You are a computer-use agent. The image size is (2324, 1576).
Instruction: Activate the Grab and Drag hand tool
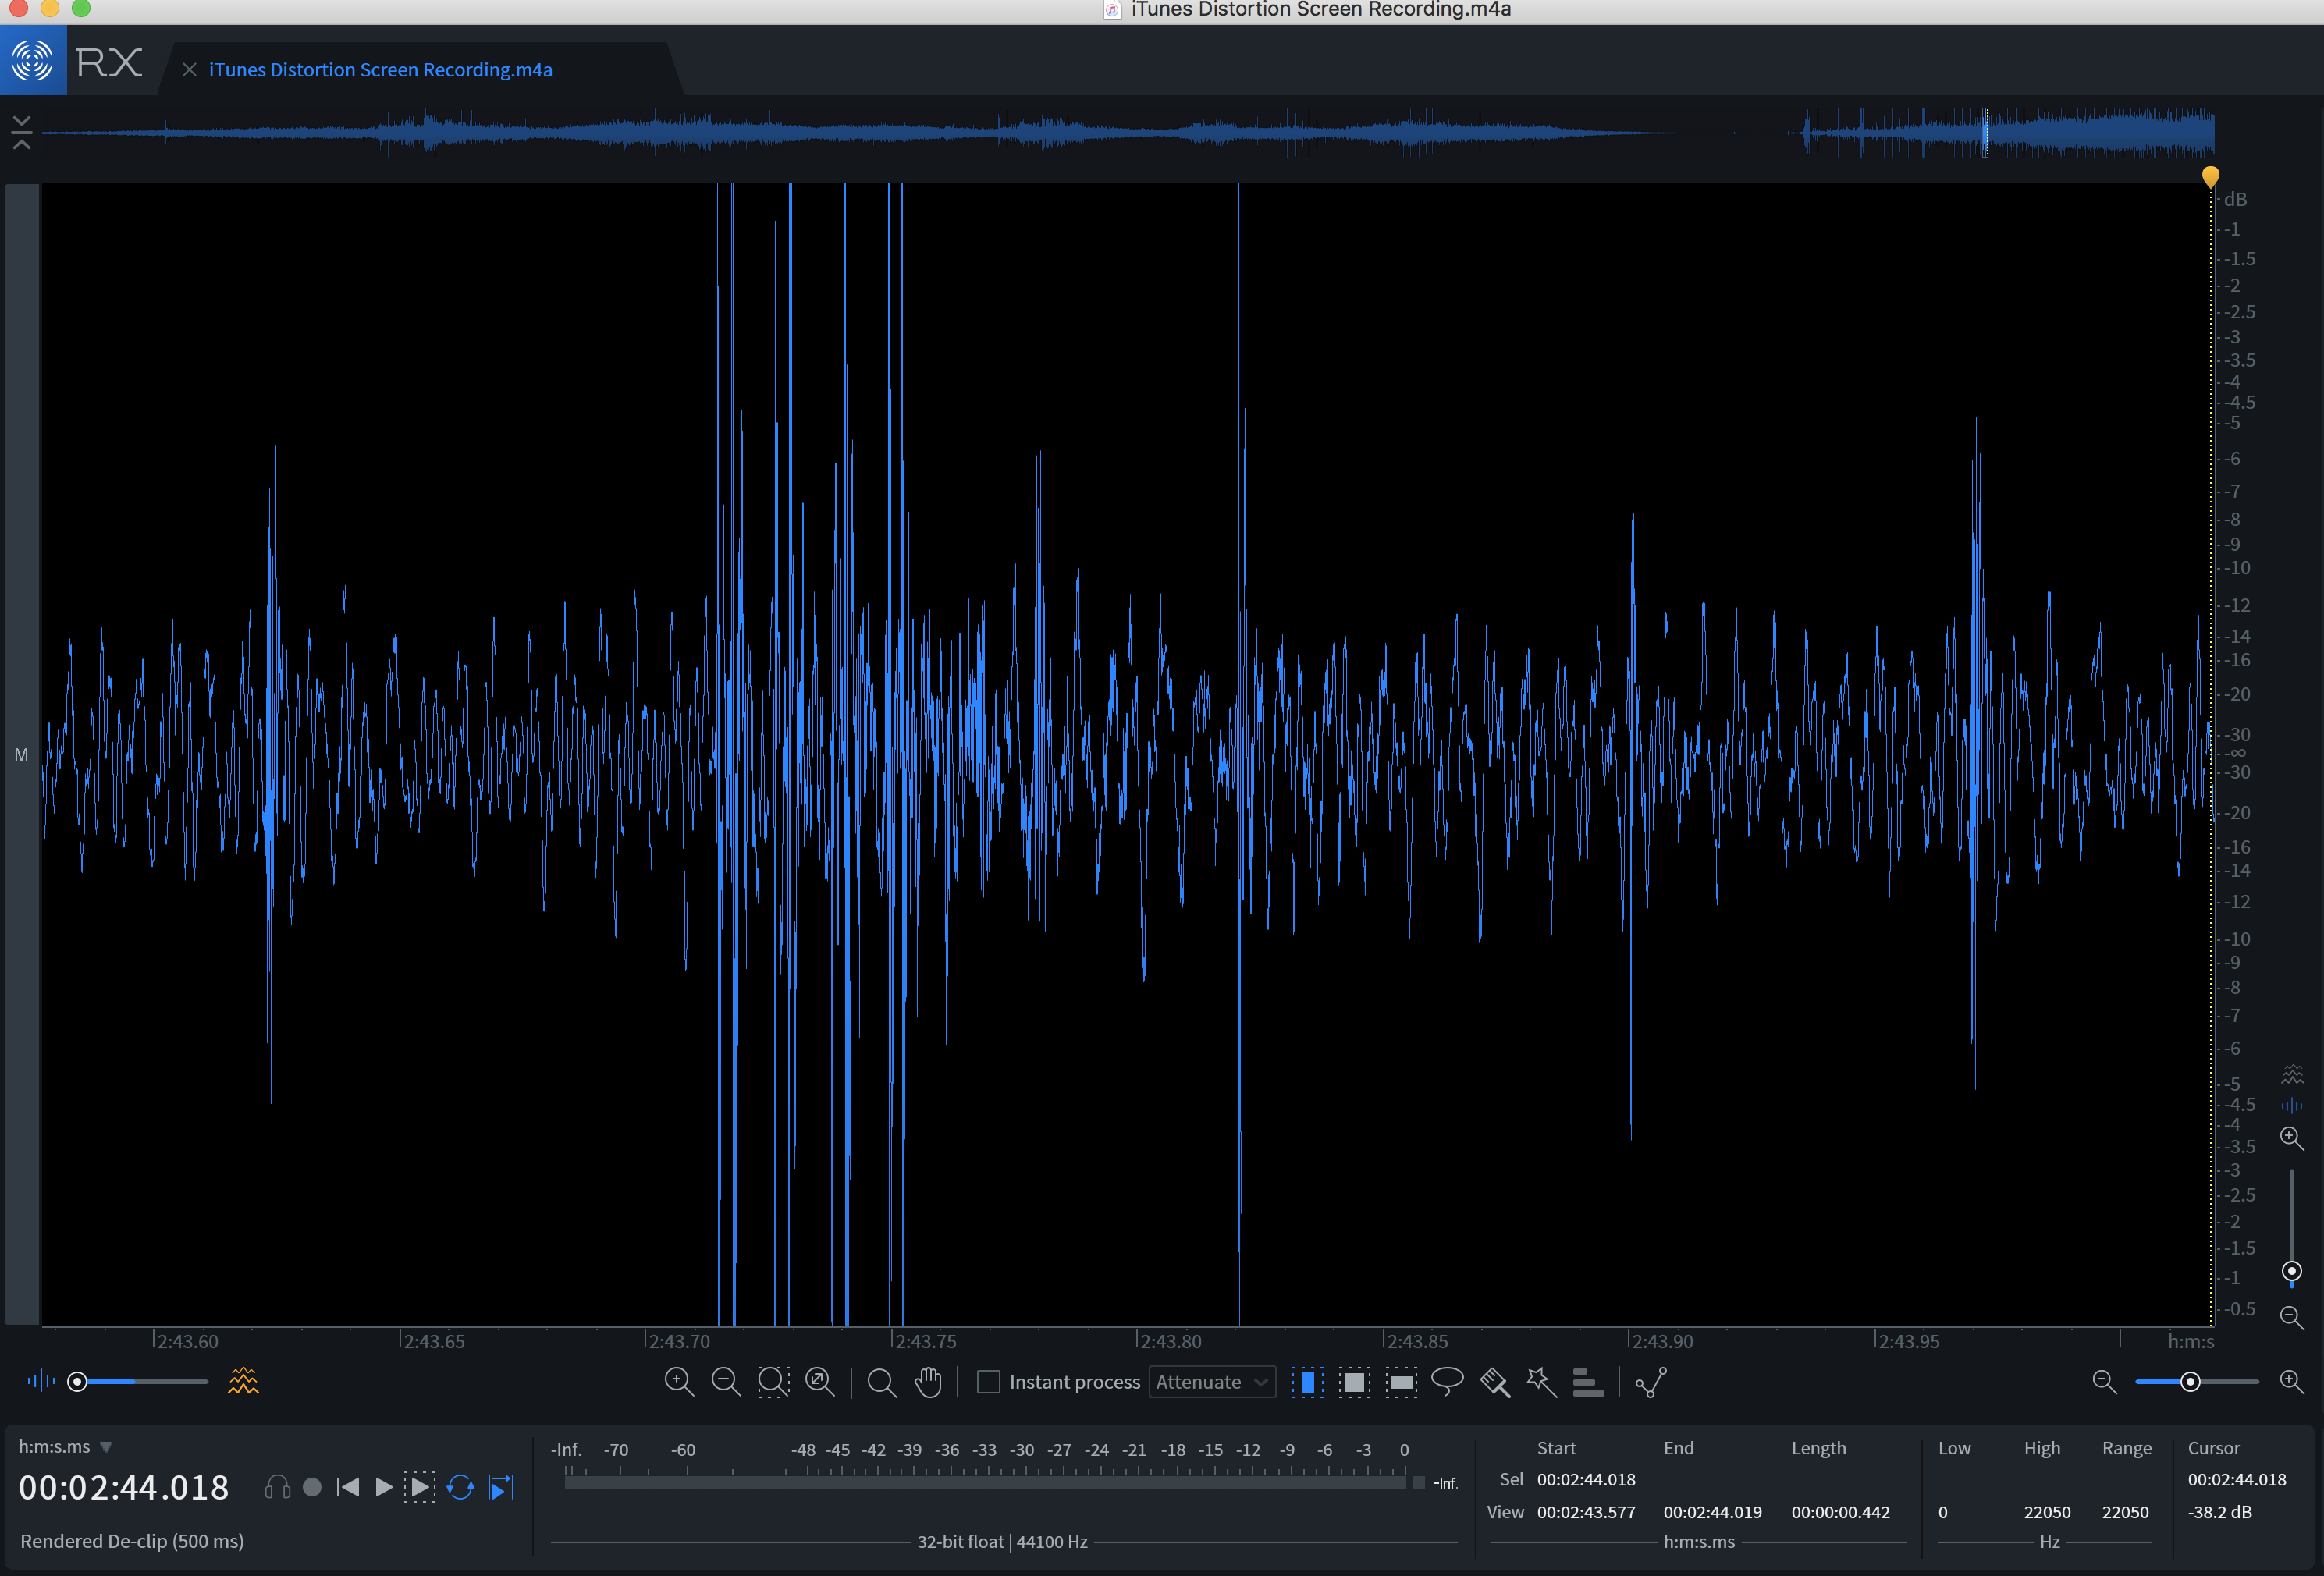(x=928, y=1381)
